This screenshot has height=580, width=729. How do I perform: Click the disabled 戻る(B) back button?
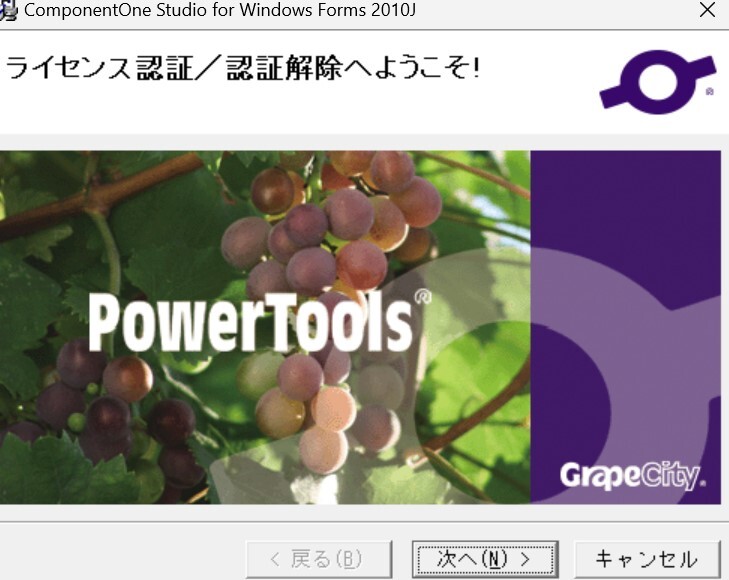pyautogui.click(x=319, y=559)
